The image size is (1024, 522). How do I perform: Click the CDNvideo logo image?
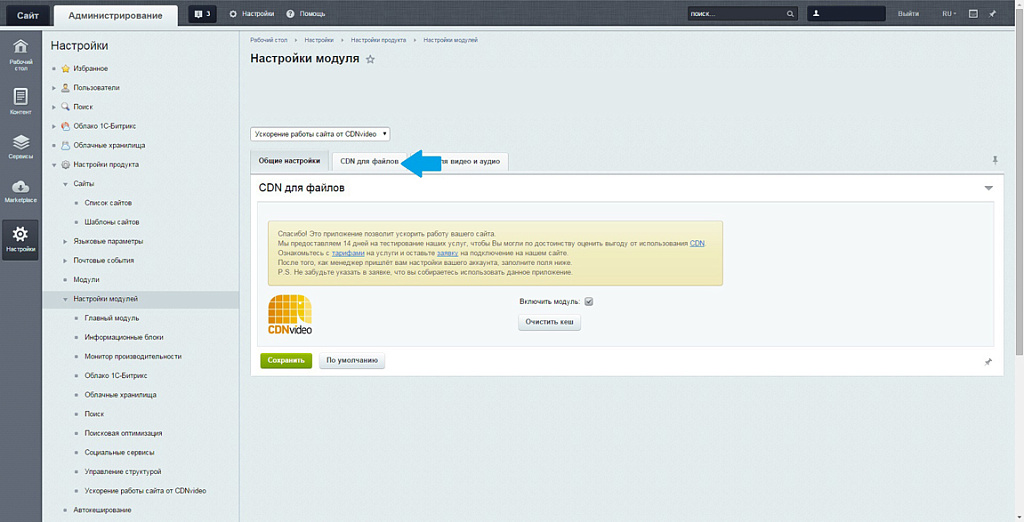coord(290,315)
